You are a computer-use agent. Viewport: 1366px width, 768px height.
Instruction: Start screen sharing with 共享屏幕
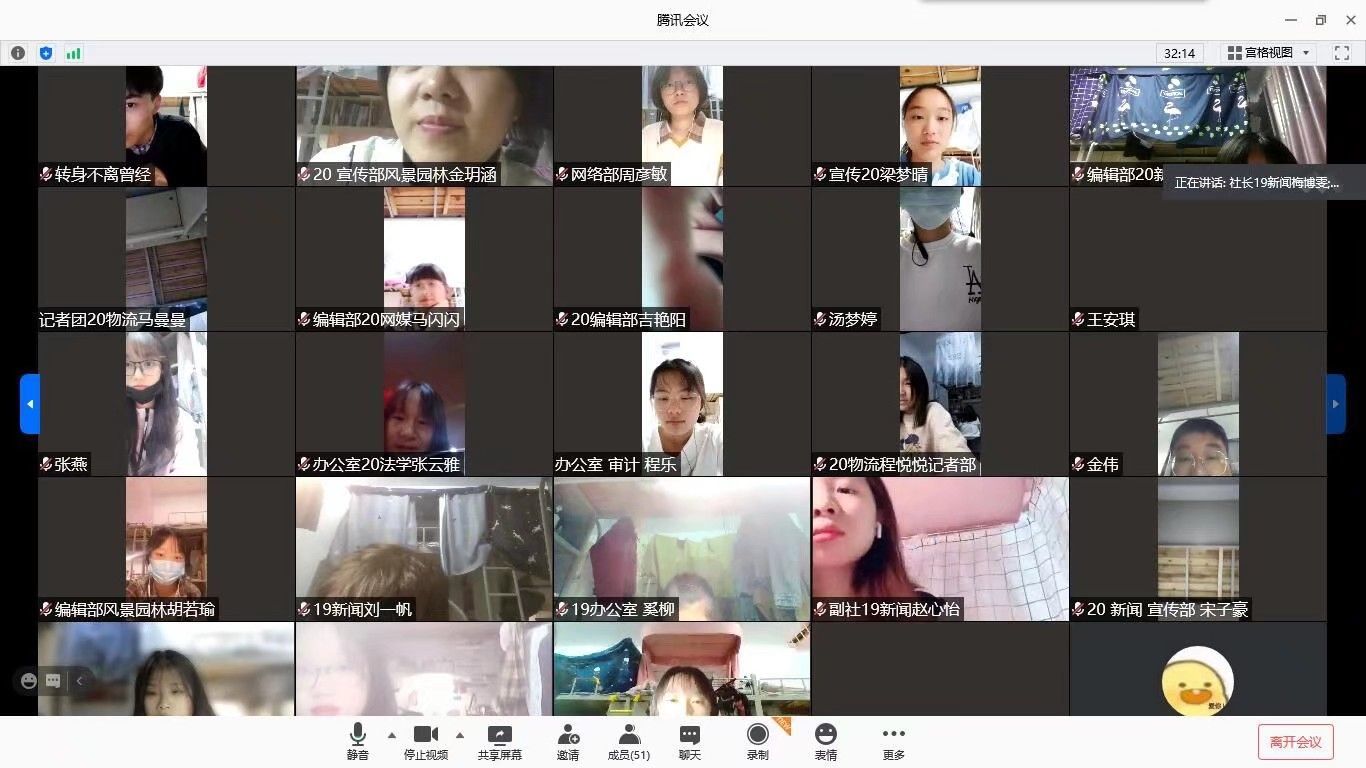(x=500, y=742)
